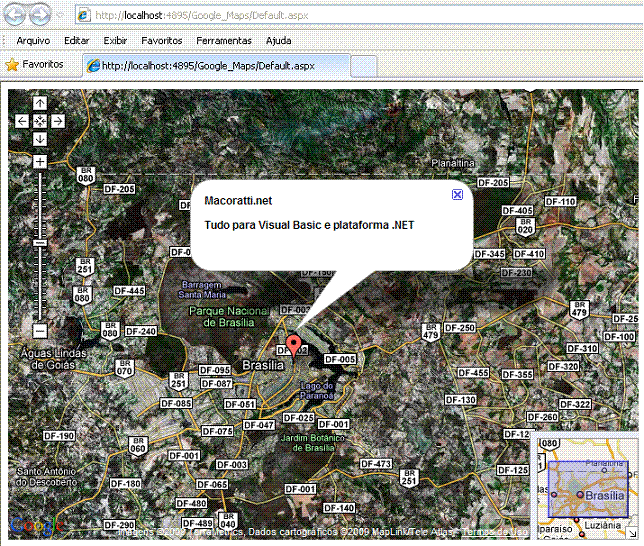Viewport: 644px width, 546px height.
Task: Click the Parque Nacional de Brasília label
Action: 228,317
